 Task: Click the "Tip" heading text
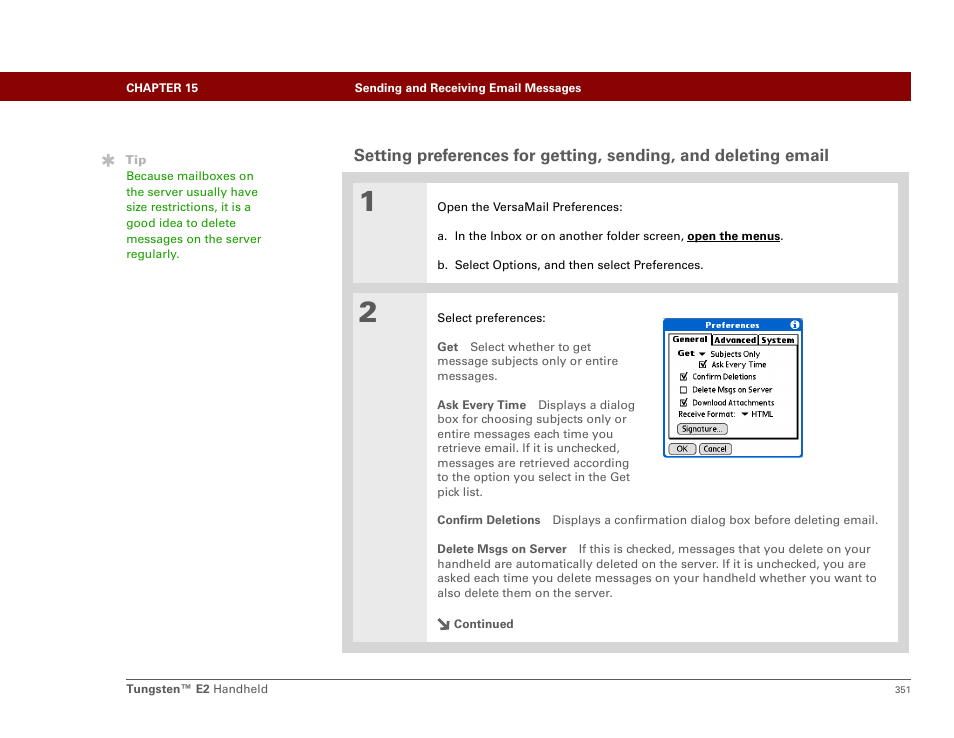coord(136,160)
